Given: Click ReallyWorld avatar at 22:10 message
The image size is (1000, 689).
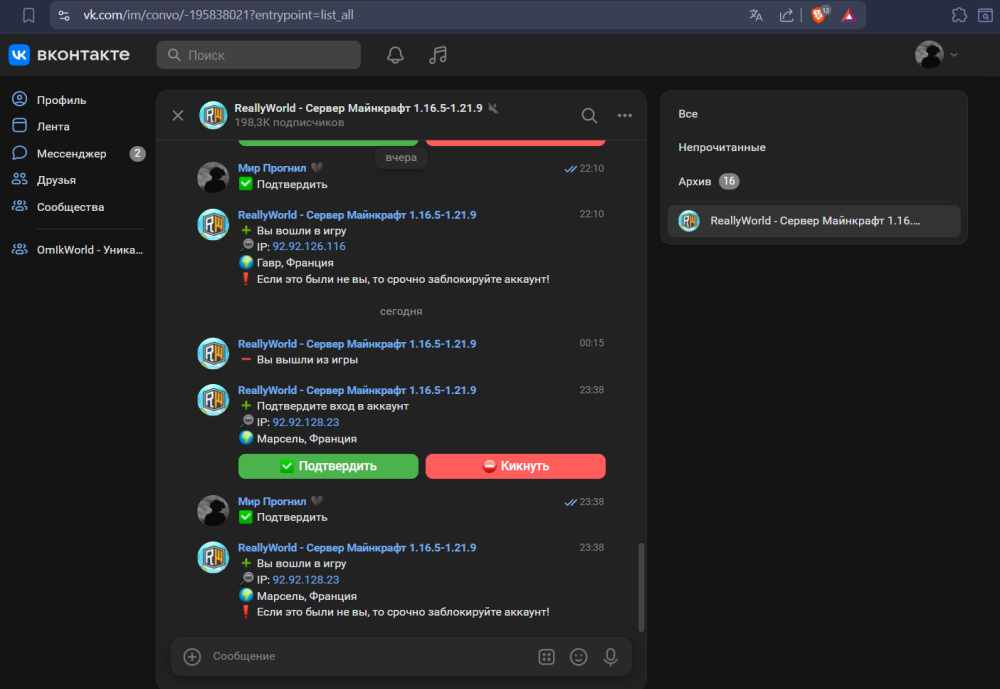Looking at the screenshot, I should 213,224.
